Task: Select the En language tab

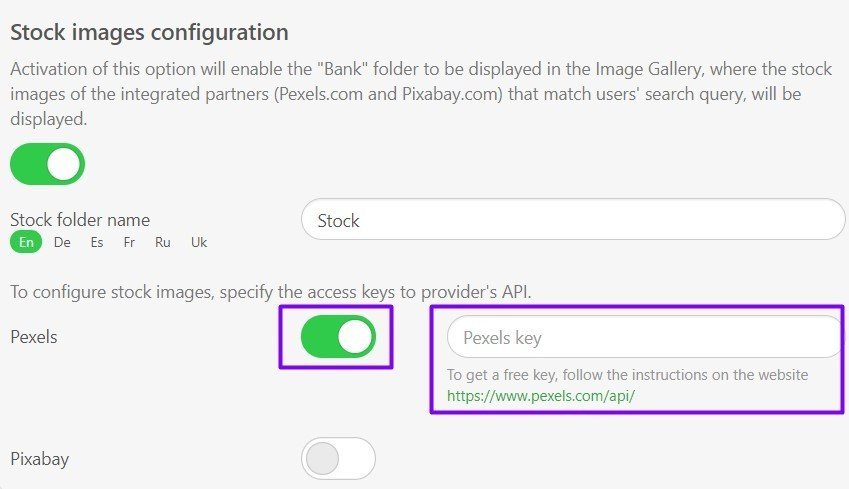Action: (26, 242)
